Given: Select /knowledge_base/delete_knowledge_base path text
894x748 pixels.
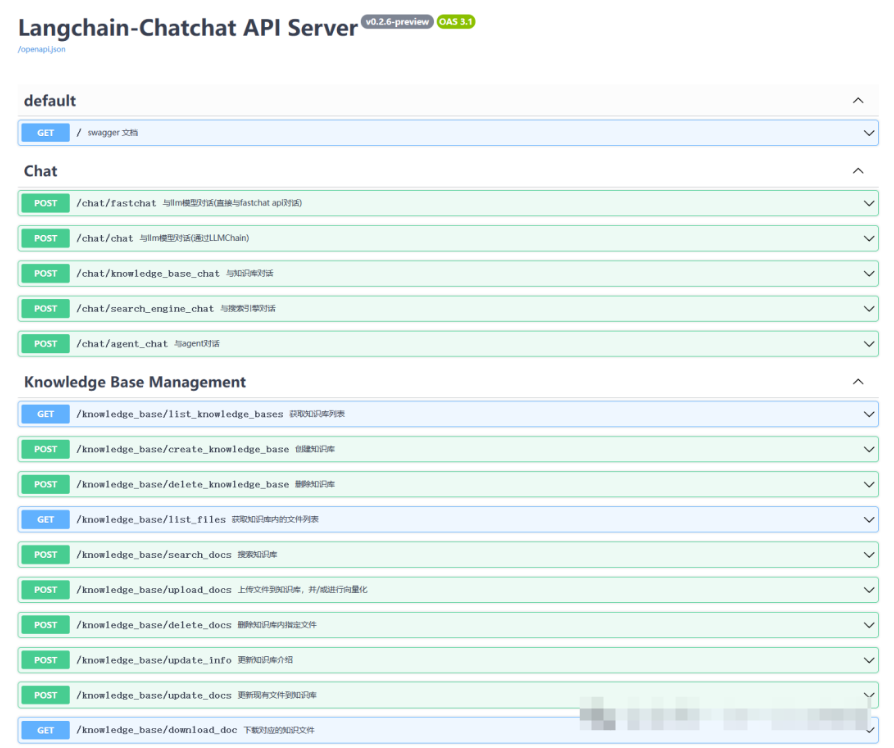Looking at the screenshot, I should [182, 485].
